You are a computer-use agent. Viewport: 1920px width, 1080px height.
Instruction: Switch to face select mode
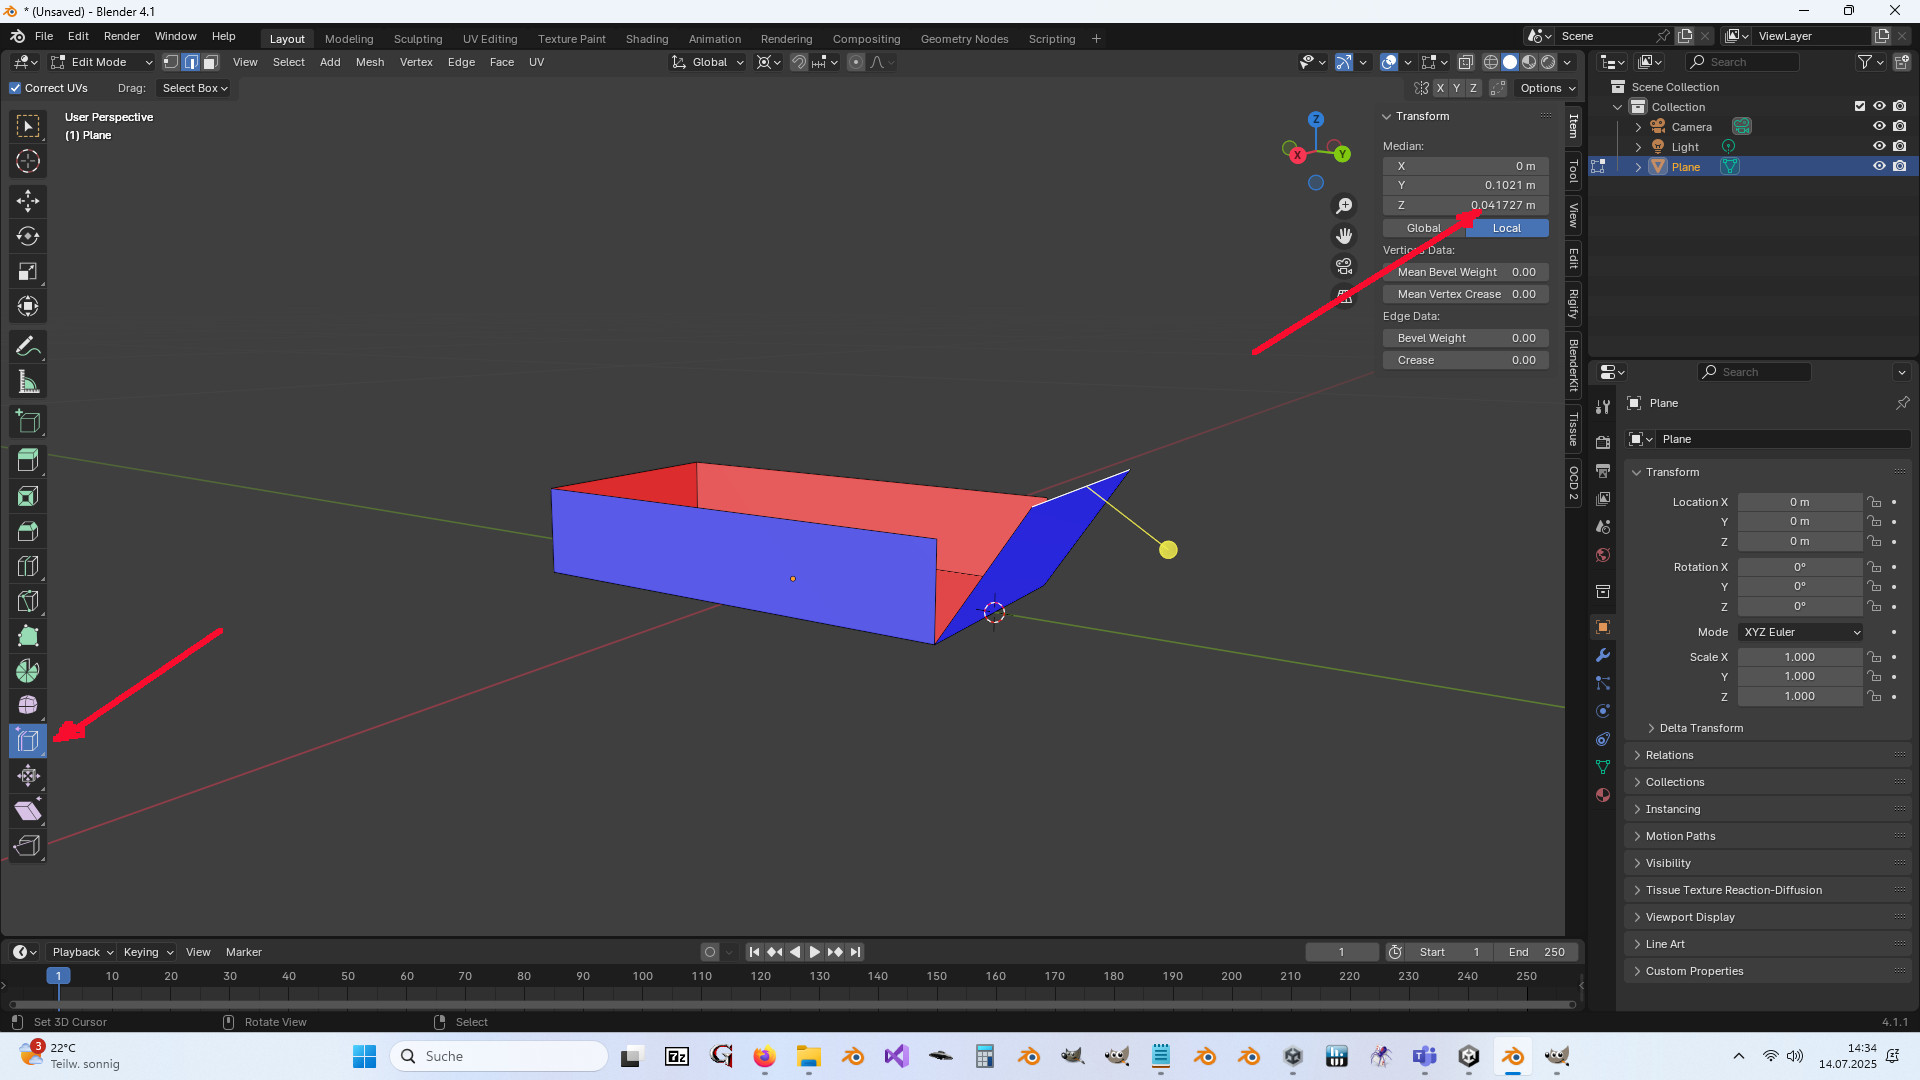pos(211,62)
